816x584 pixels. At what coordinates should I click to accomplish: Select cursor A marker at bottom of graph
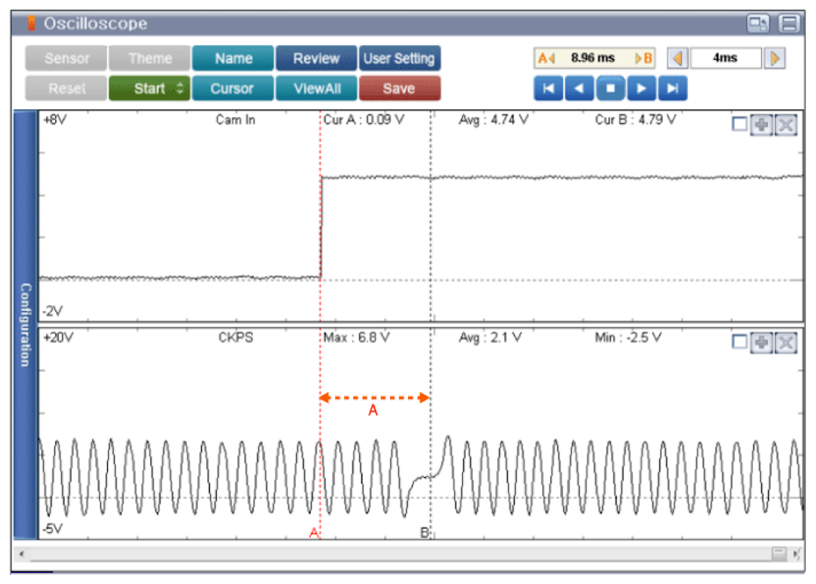point(314,532)
